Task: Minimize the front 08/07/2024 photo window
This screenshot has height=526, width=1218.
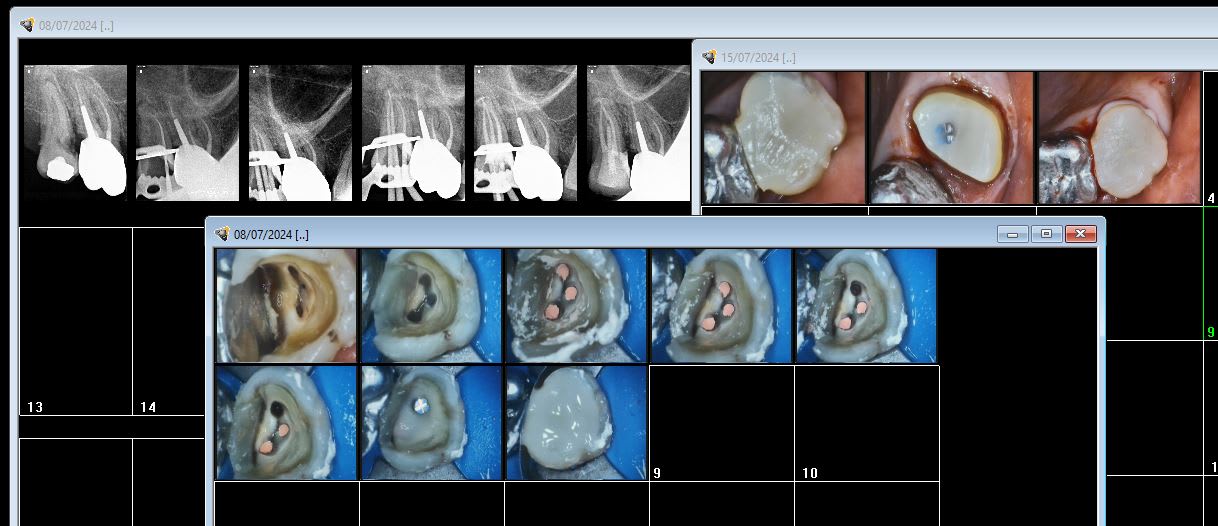Action: [x=1013, y=234]
